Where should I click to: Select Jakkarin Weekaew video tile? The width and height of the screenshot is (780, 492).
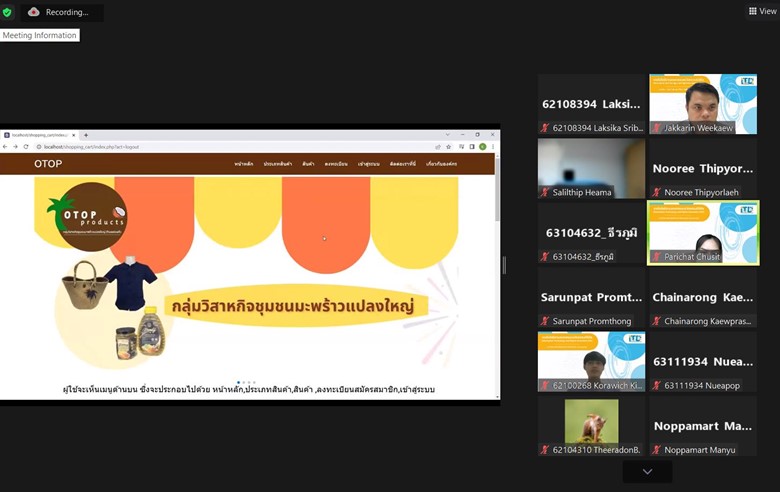coord(703,104)
